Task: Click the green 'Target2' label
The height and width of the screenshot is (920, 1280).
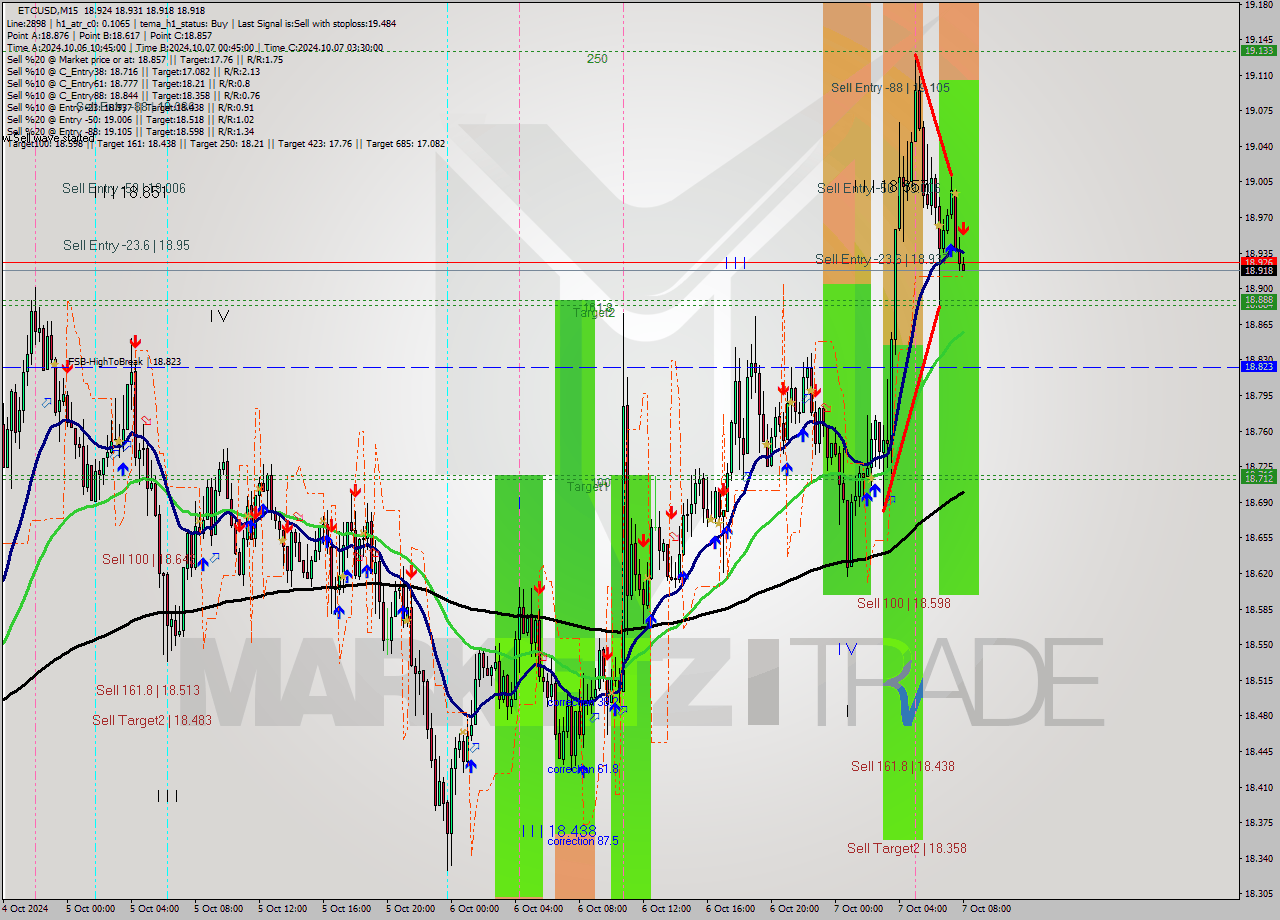Action: pos(594,313)
